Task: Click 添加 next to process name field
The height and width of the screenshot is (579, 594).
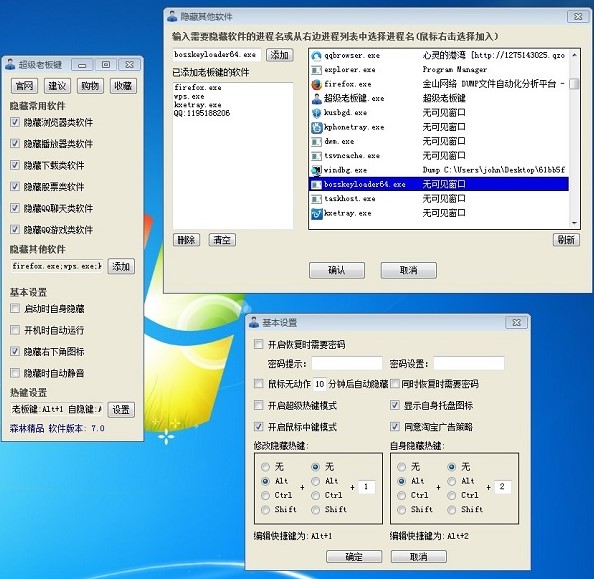Action: point(280,55)
